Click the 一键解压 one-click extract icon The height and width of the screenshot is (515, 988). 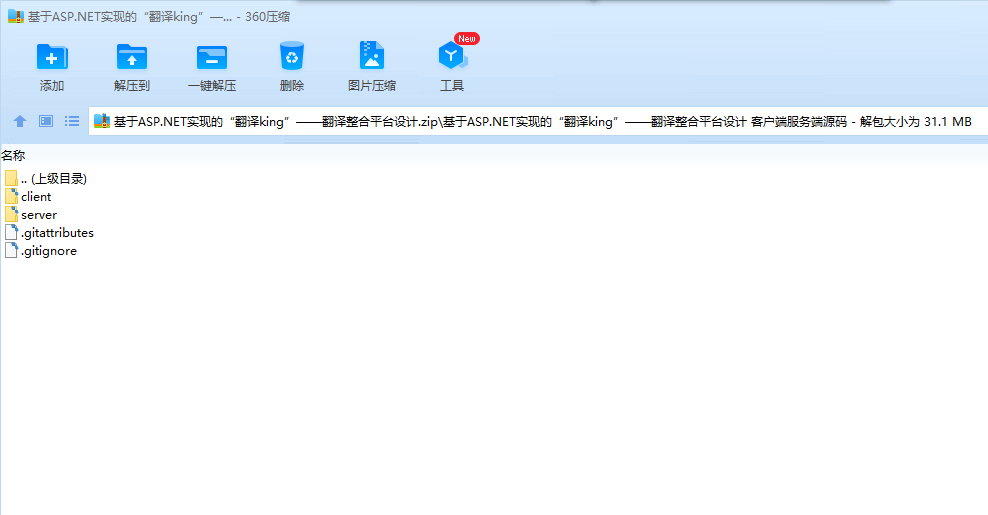212,57
